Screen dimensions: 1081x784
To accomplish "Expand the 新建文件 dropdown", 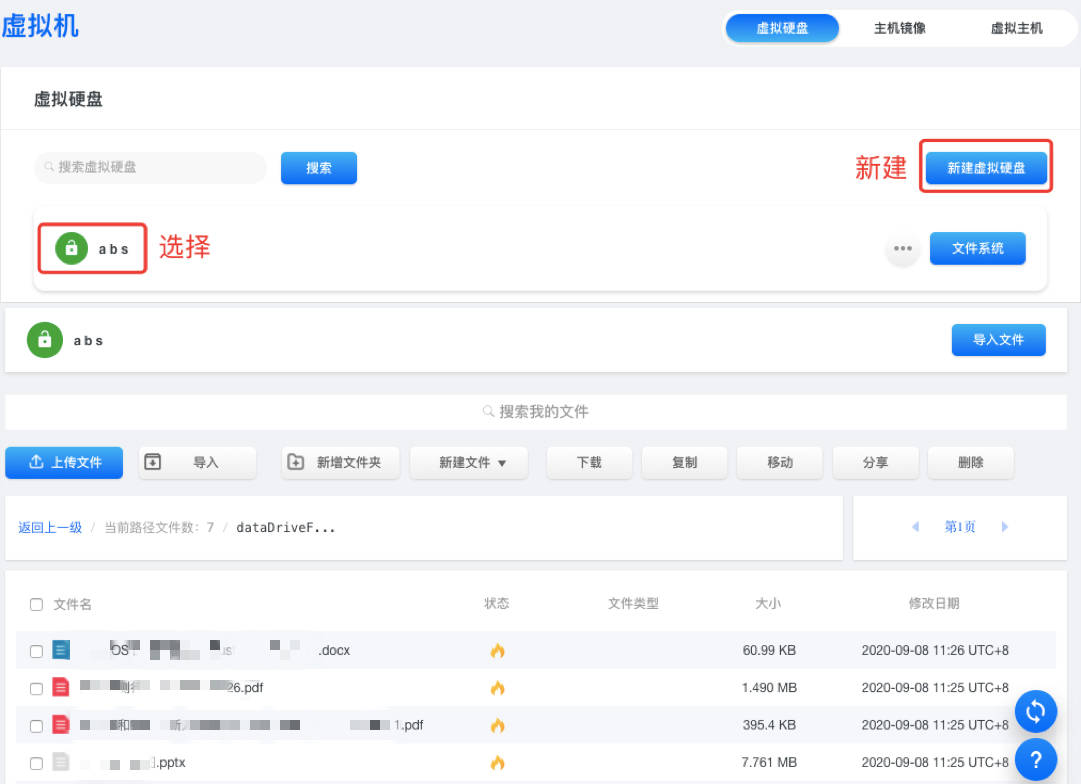I will pos(469,462).
